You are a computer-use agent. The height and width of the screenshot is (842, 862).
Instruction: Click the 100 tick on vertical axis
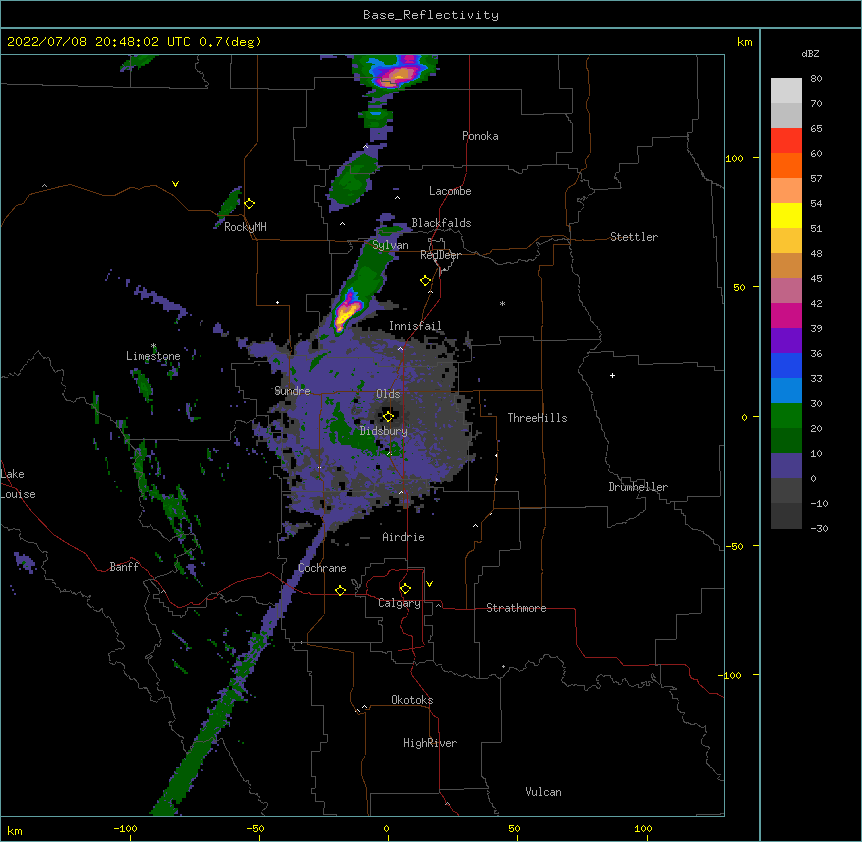[734, 159]
